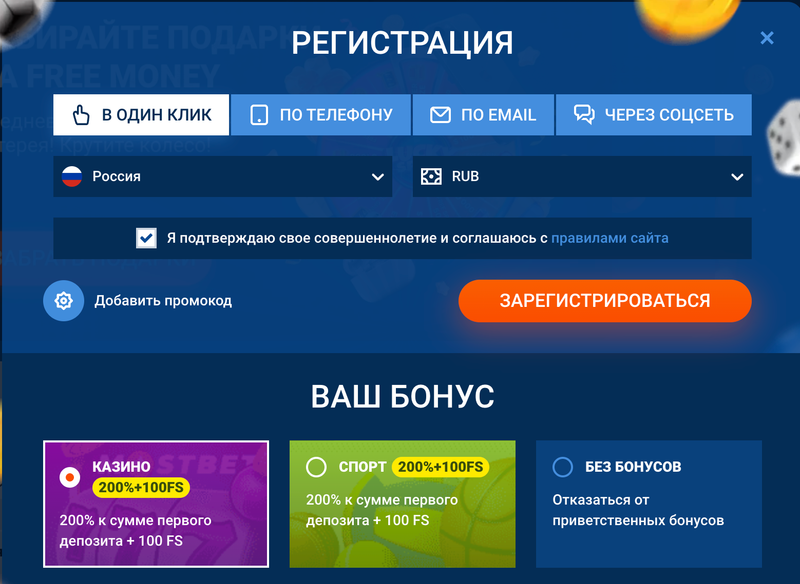Switch to the ЧЕРЕЗ СОЦСЕТЬ registration tab
Screen dimensions: 800x584
coord(653,115)
